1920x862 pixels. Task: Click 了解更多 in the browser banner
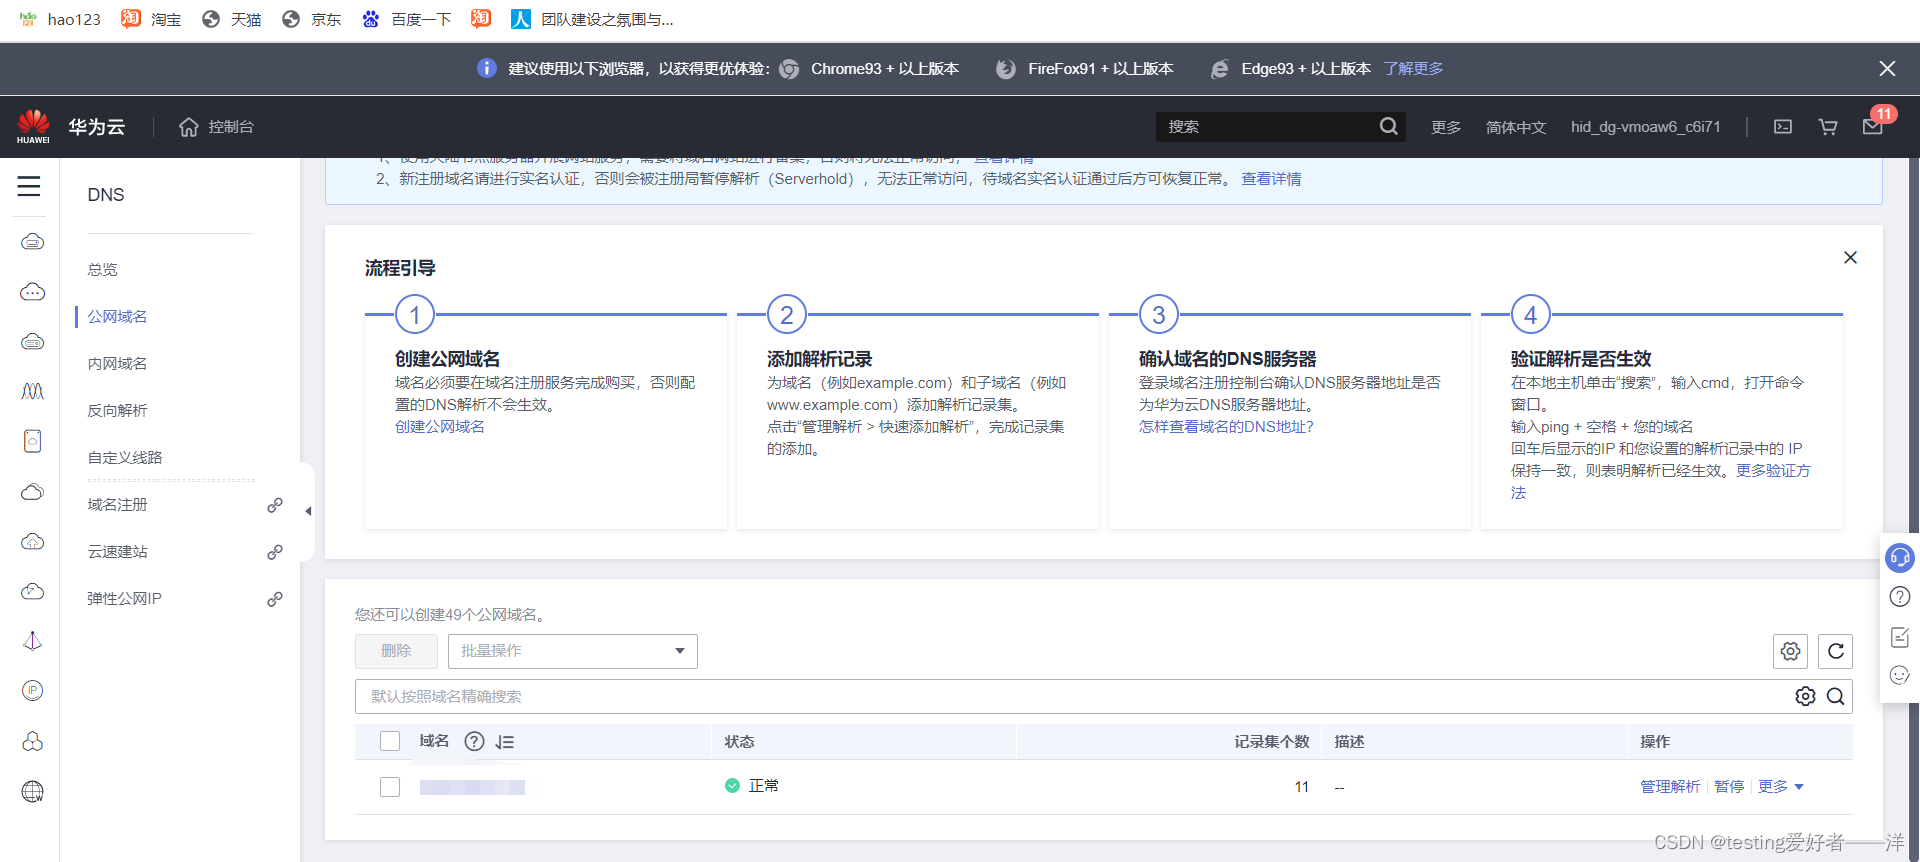click(1413, 68)
